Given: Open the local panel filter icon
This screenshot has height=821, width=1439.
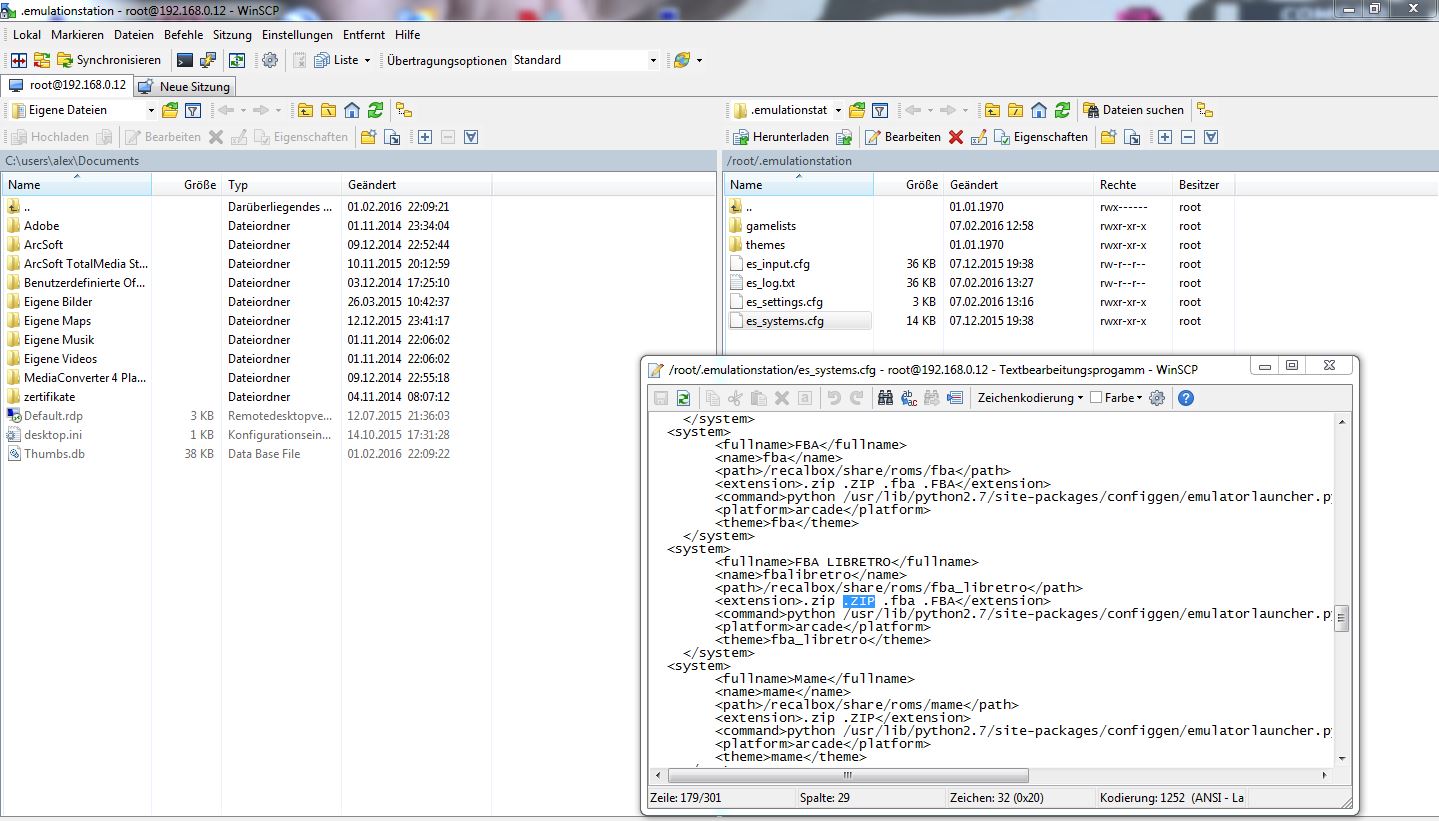Looking at the screenshot, I should [194, 110].
